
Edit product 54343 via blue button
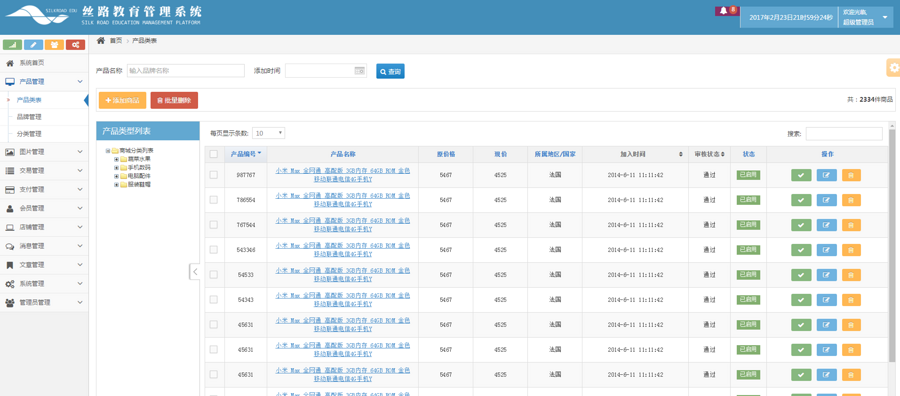827,300
